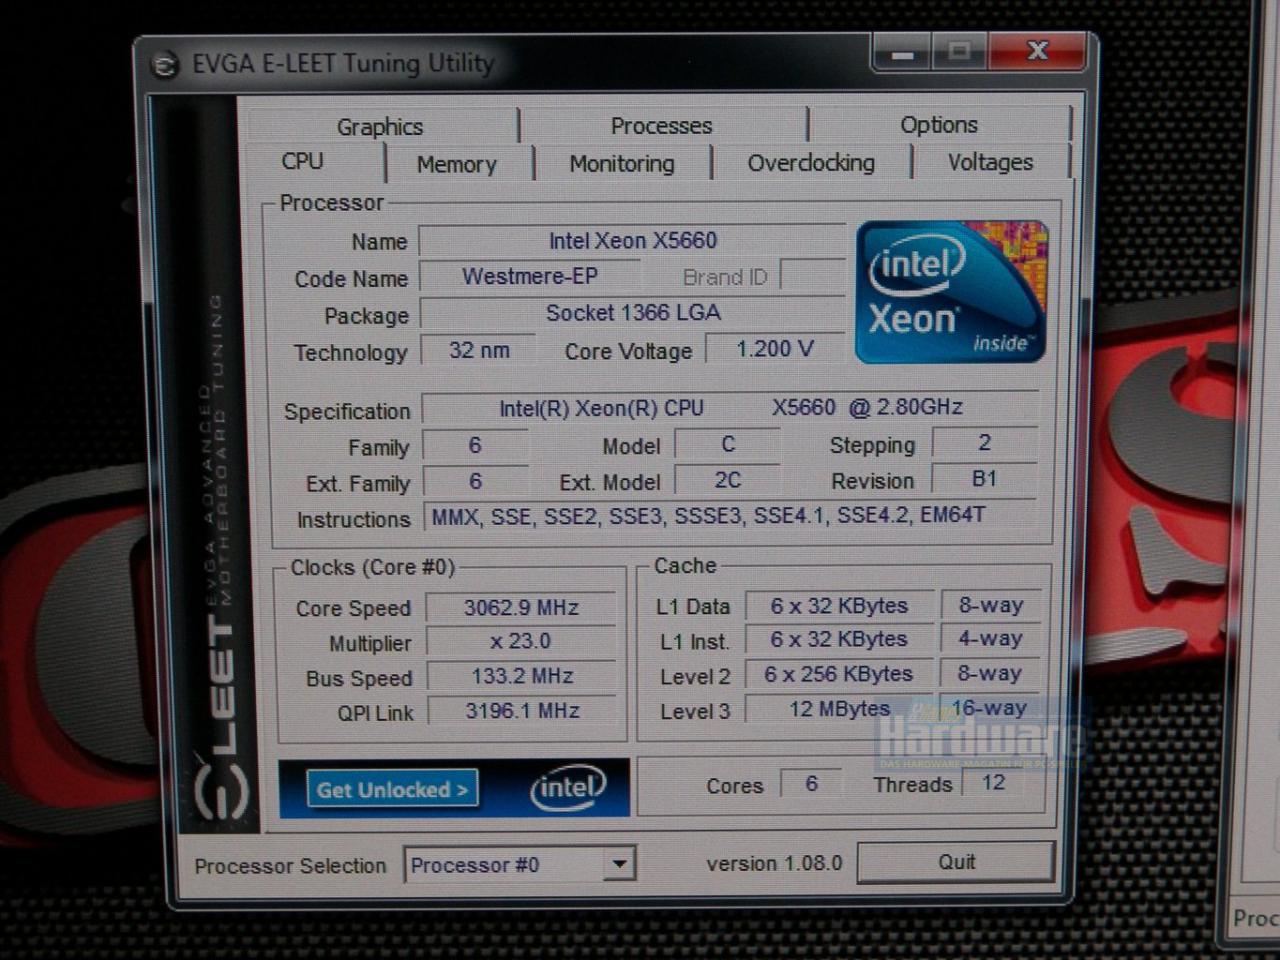The height and width of the screenshot is (960, 1280).
Task: Click the L1 Inst. 4-way value
Action: (x=990, y=638)
